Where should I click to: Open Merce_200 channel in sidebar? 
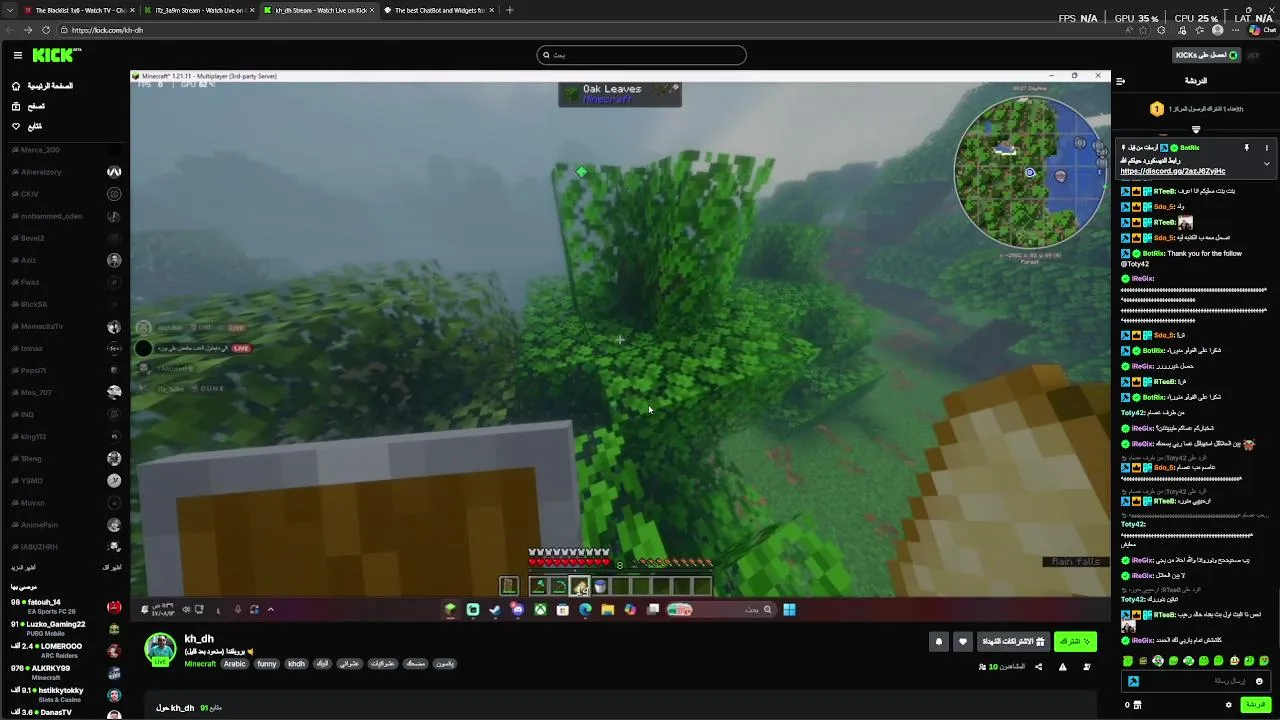point(66,150)
